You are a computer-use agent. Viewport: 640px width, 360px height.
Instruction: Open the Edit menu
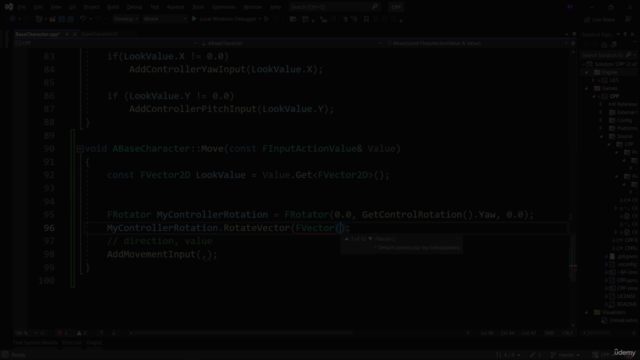pyautogui.click(x=38, y=7)
